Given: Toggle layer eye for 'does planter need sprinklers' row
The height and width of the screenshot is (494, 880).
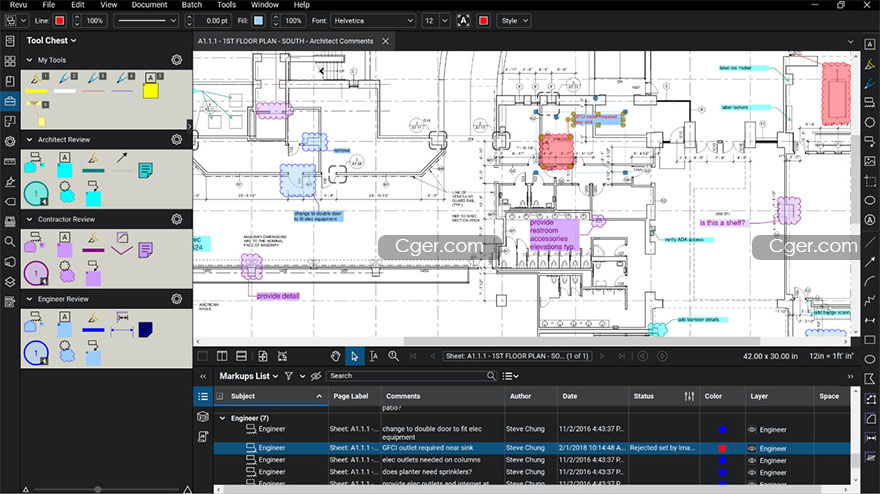Looking at the screenshot, I should (752, 473).
